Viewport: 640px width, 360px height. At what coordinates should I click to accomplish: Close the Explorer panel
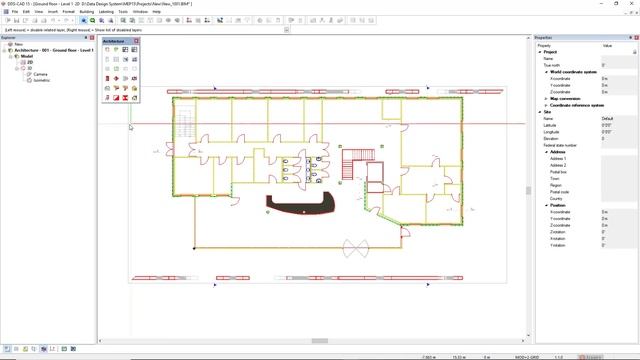(92, 38)
